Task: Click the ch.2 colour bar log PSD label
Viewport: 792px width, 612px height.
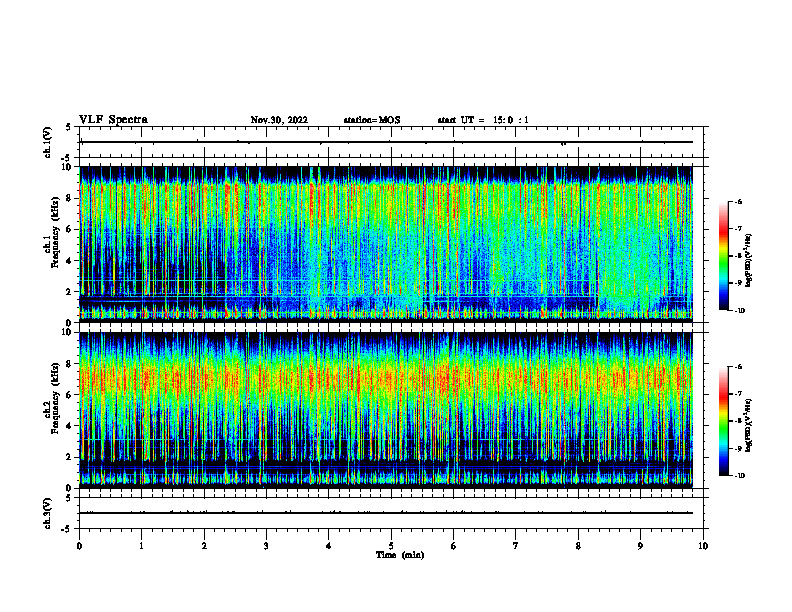Action: (x=749, y=426)
